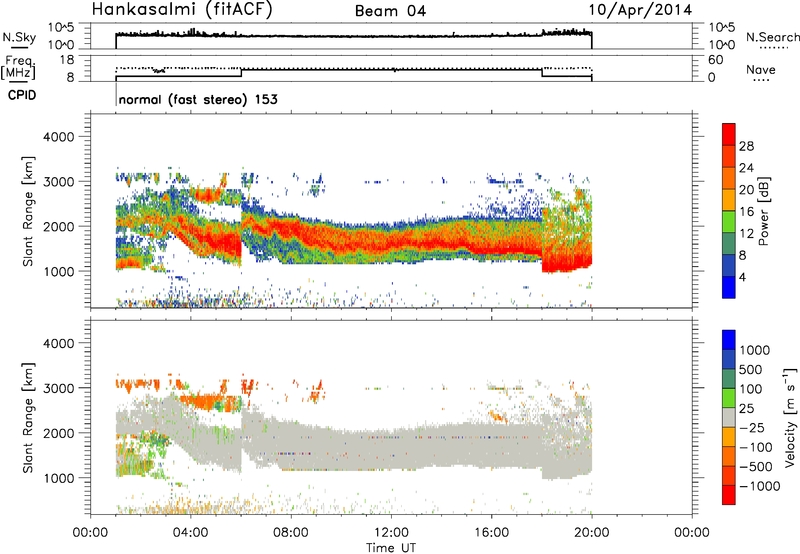The width and height of the screenshot is (800, 554).
Task: Click the -500 value on Velocity colorbar
Action: 756,466
